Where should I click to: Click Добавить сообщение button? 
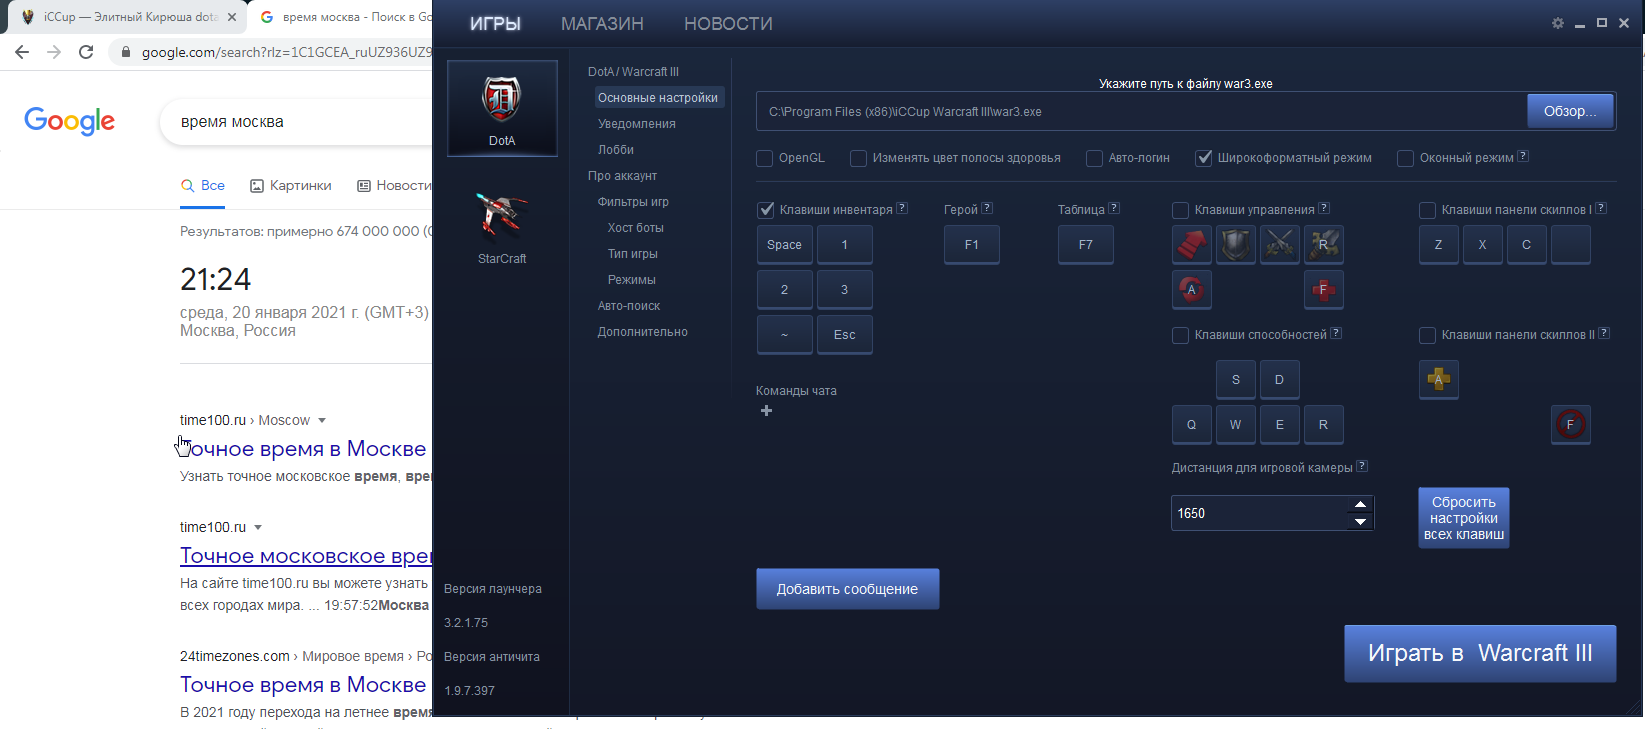tap(847, 589)
